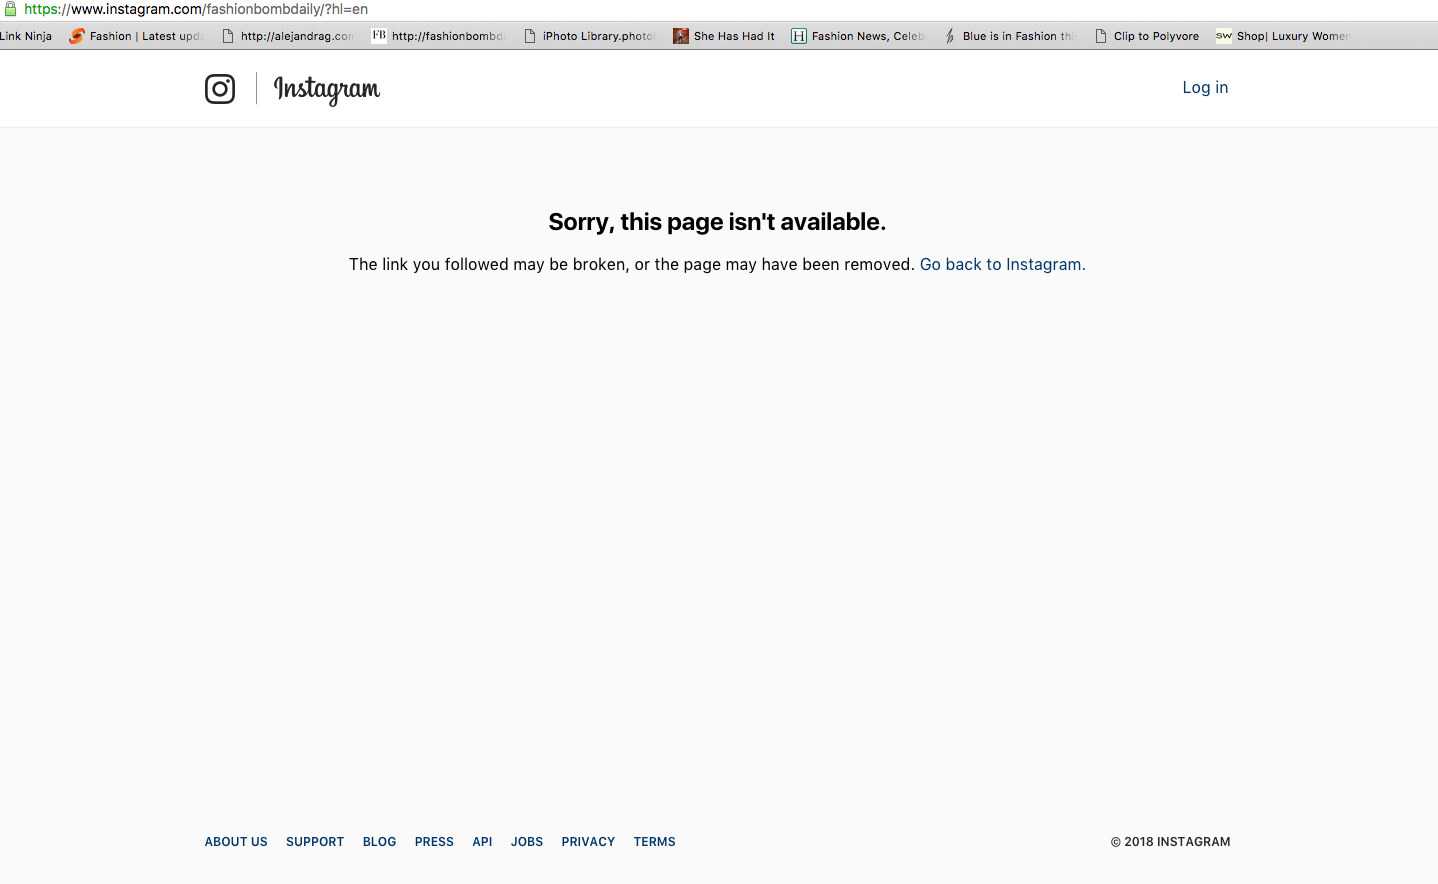This screenshot has width=1438, height=884.
Task: Click Go back to Instagram link
Action: 1002,265
